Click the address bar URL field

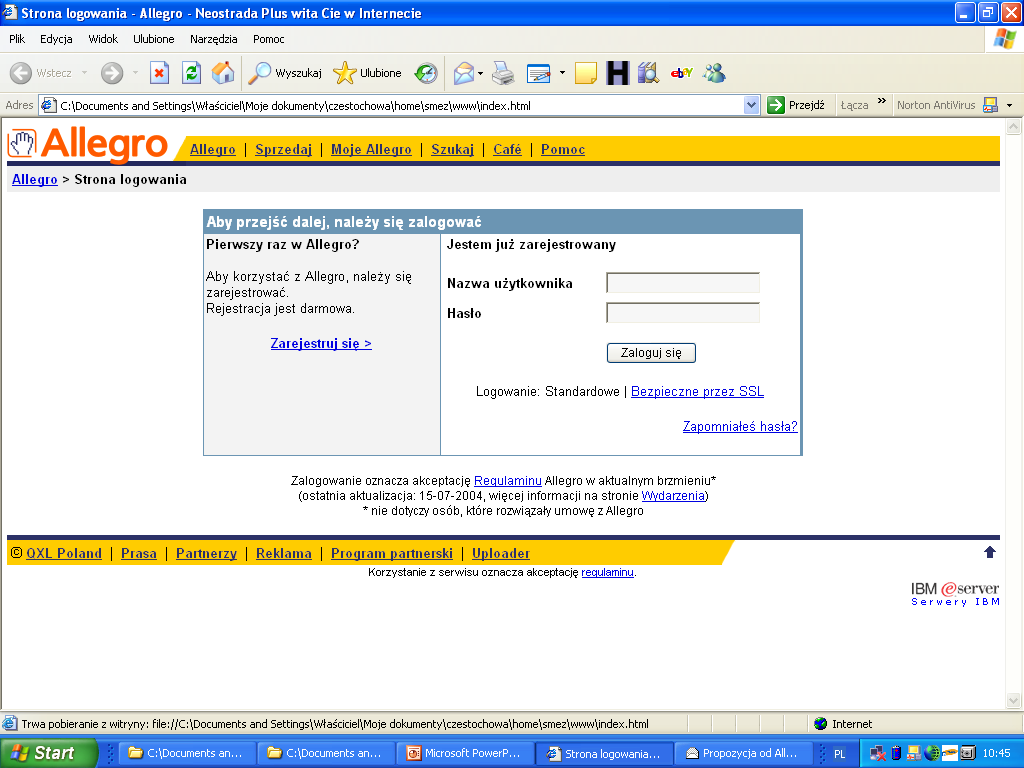point(400,105)
